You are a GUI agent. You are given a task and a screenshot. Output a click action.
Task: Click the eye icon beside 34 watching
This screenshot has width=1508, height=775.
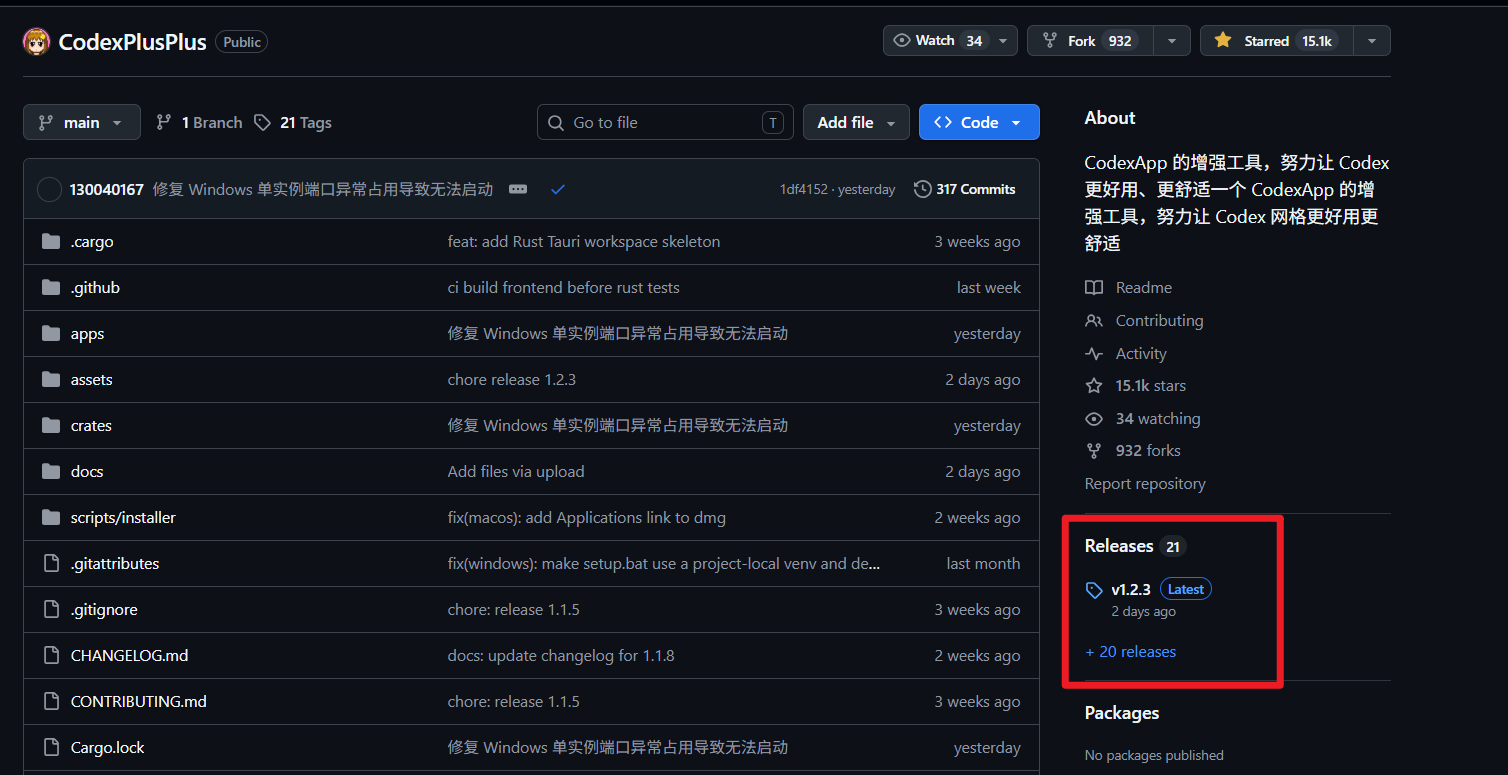click(x=1094, y=419)
